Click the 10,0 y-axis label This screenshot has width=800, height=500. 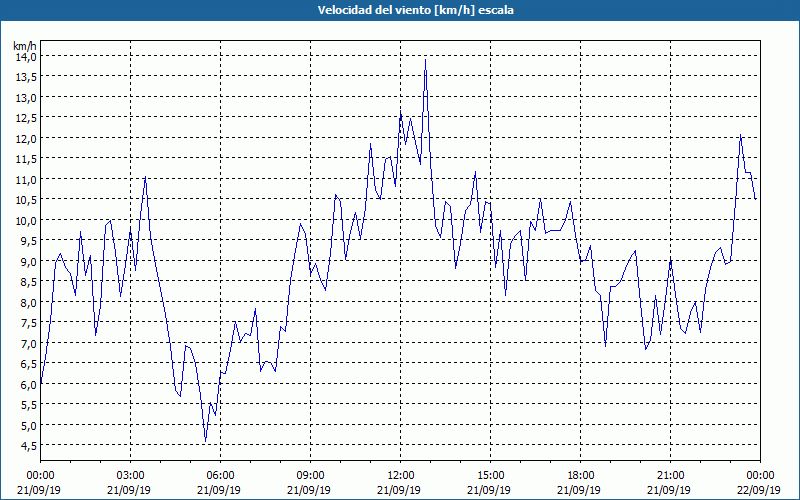25,220
